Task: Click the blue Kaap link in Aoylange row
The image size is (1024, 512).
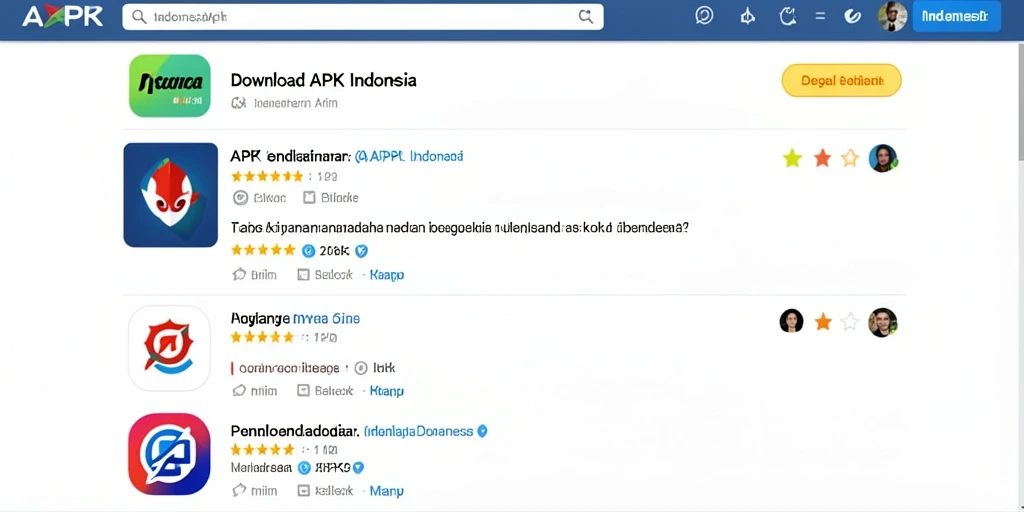Action: pyautogui.click(x=387, y=391)
